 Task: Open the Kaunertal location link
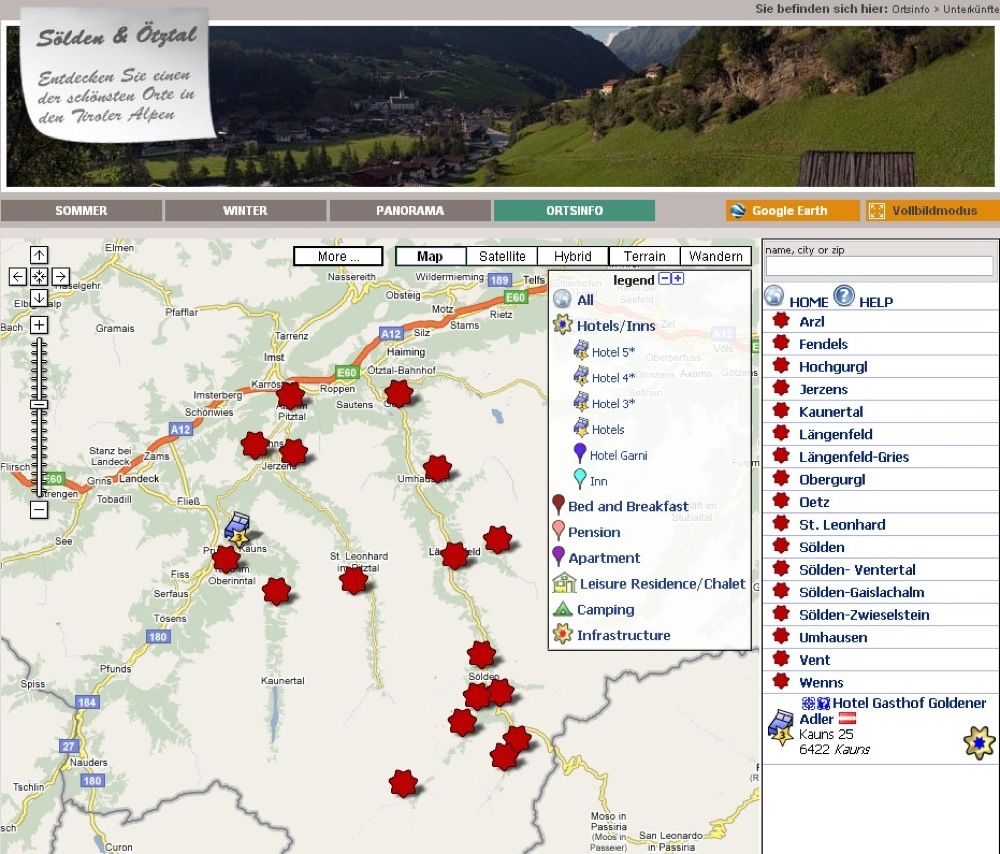point(831,412)
